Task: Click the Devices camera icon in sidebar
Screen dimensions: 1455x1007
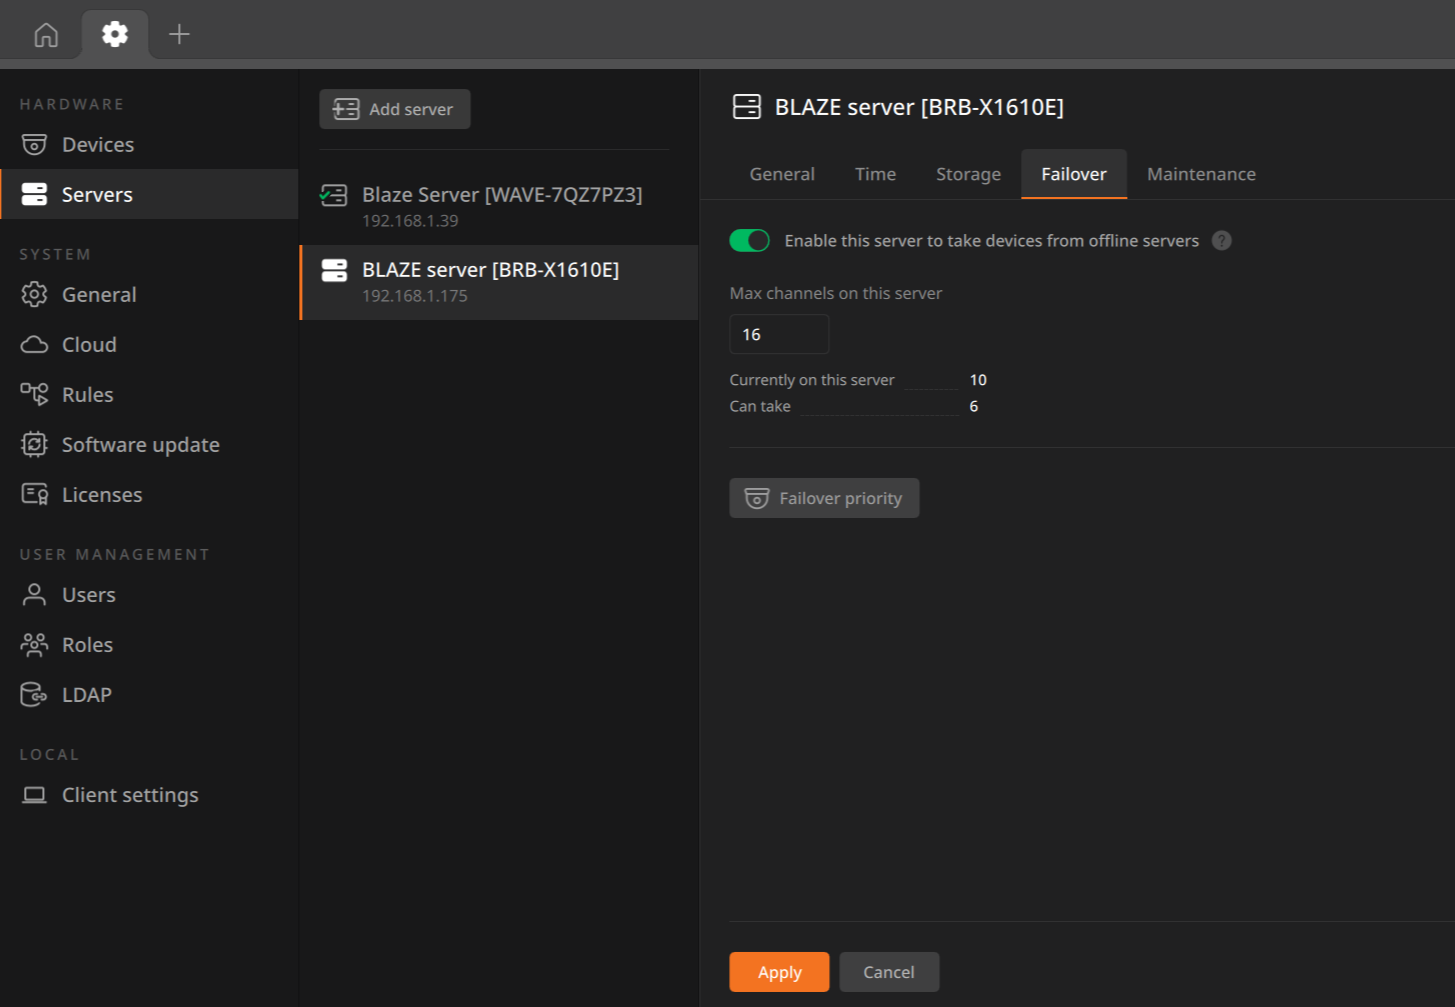Action: tap(34, 145)
